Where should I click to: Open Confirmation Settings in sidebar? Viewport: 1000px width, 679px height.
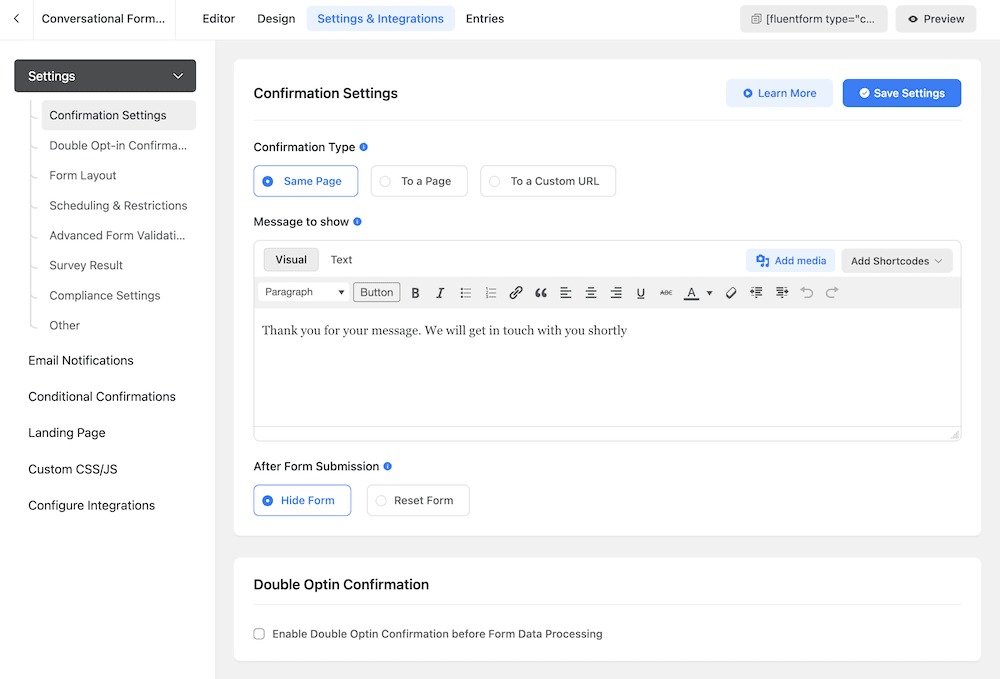pyautogui.click(x=119, y=115)
